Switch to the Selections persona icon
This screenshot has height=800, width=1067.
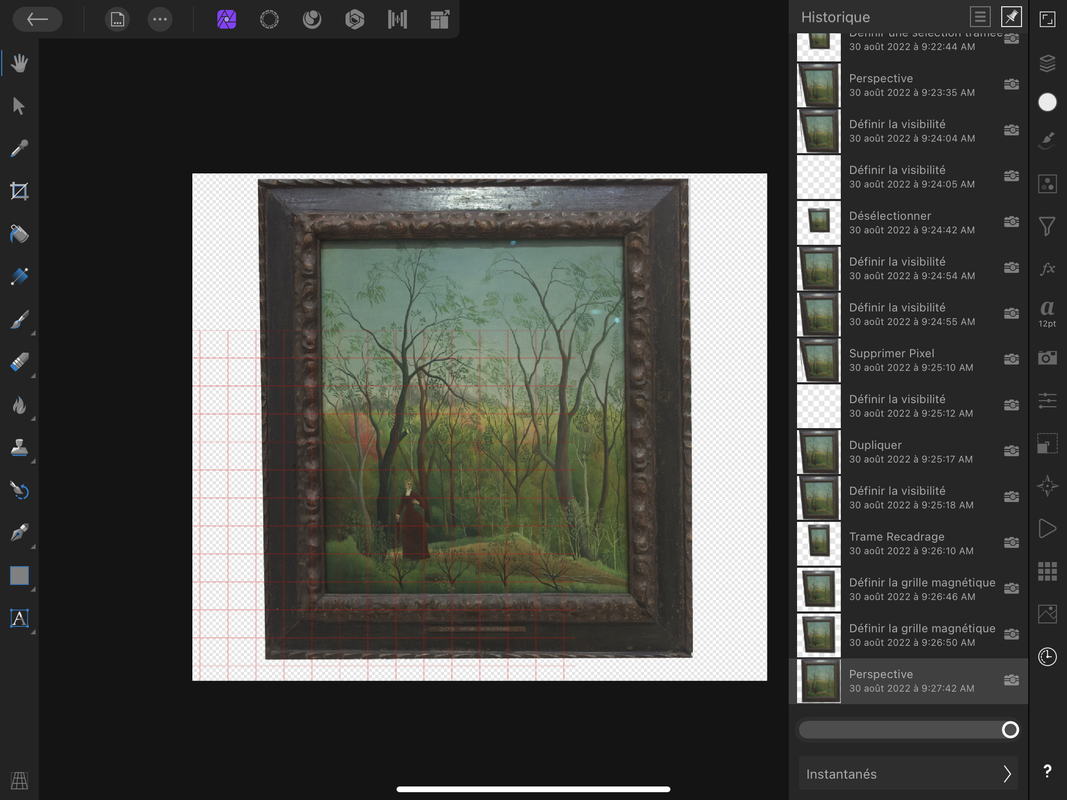[269, 19]
